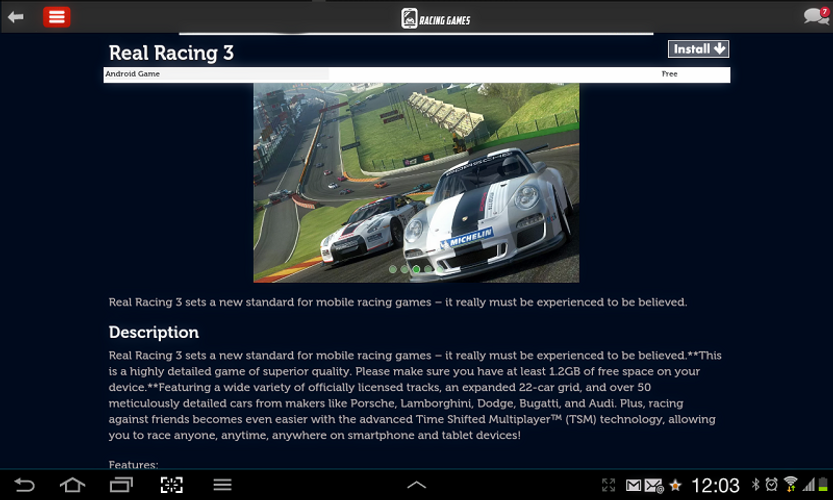Tap the back arrow in the top bar

[x=16, y=17]
